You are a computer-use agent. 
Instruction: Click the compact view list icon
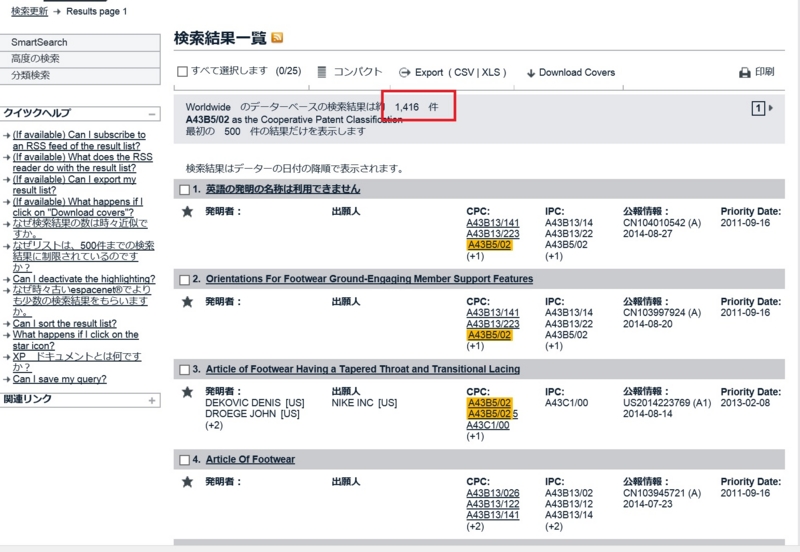point(321,72)
